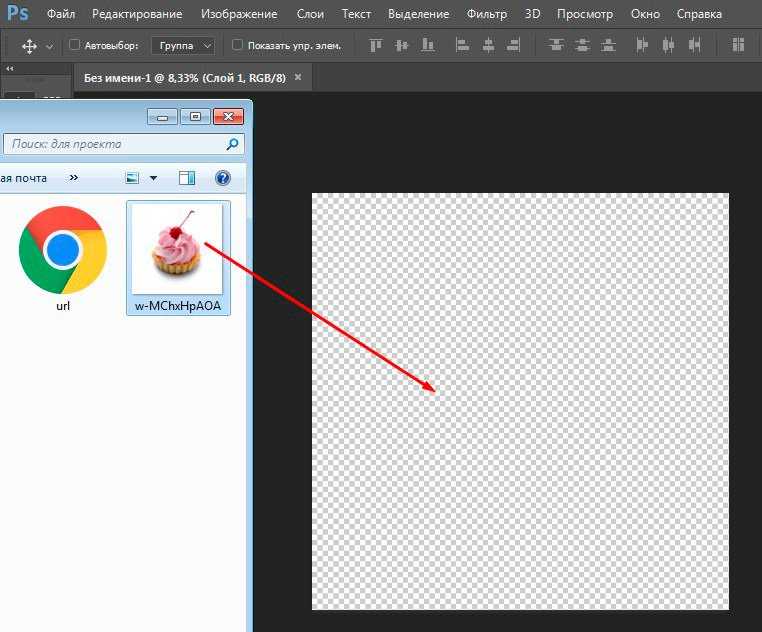Distribute top edges icon

coord(556,45)
